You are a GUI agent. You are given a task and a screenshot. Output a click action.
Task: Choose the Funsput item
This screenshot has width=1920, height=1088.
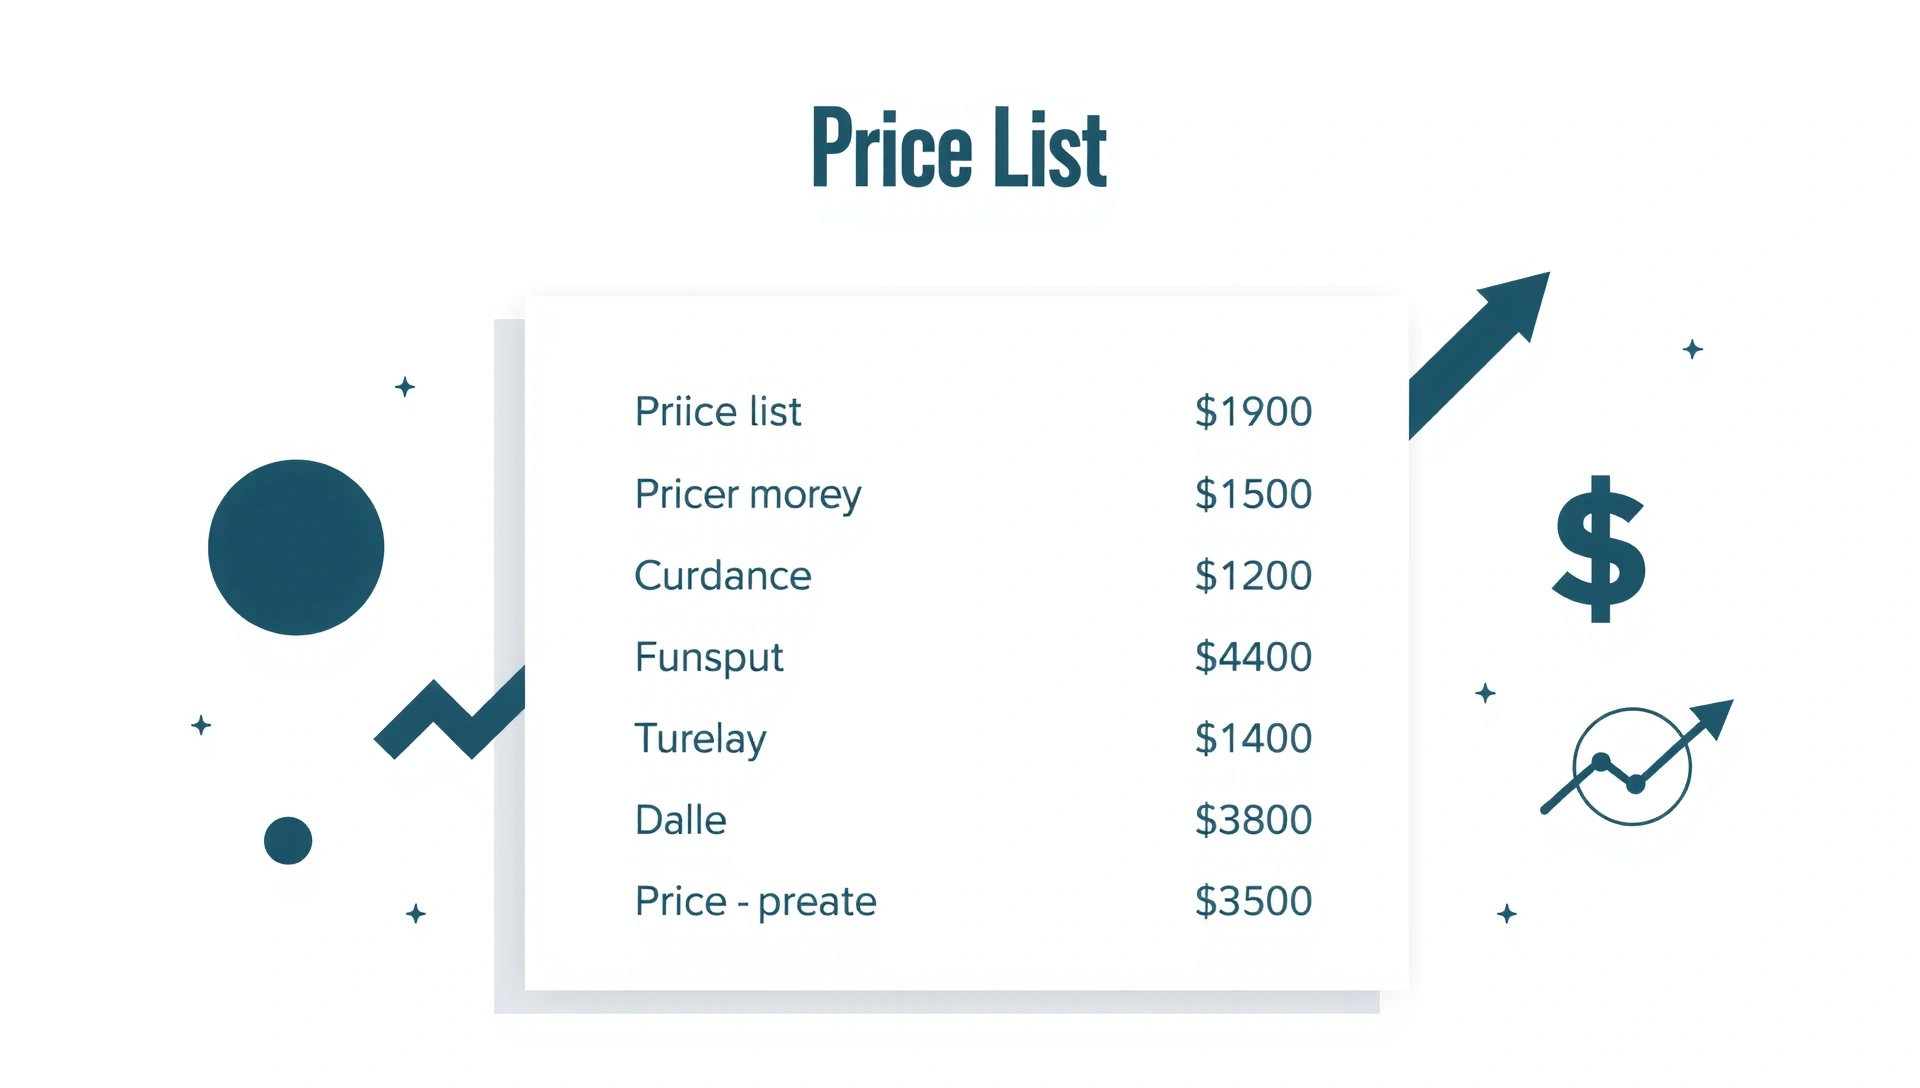click(709, 658)
